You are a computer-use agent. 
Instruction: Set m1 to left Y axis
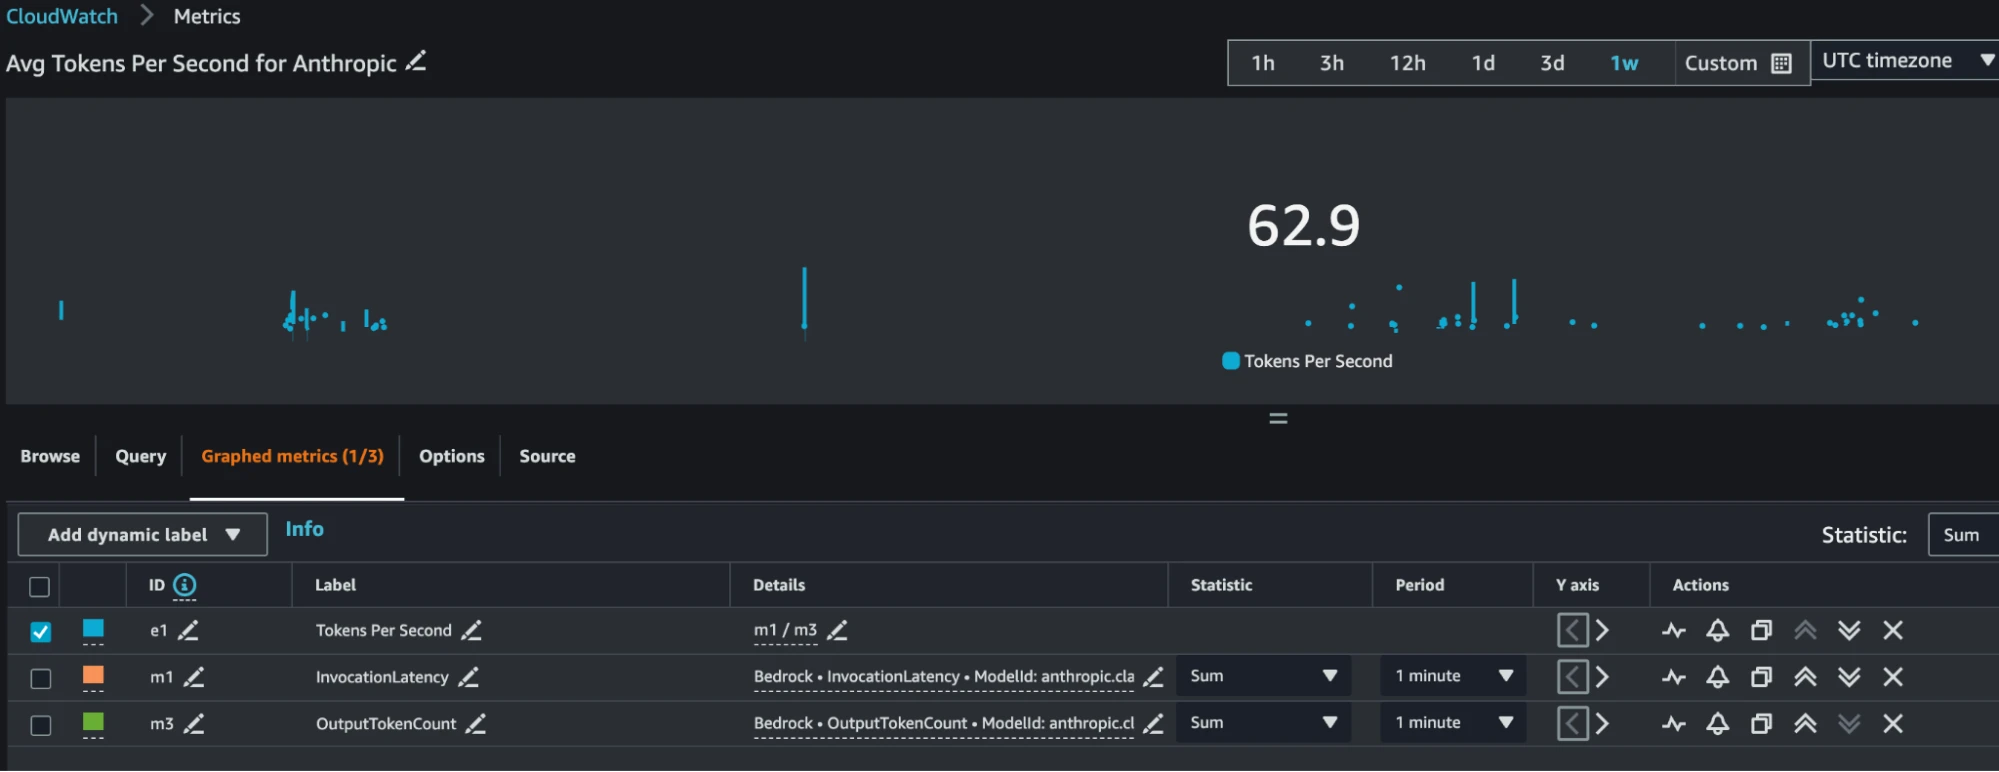pos(1572,677)
